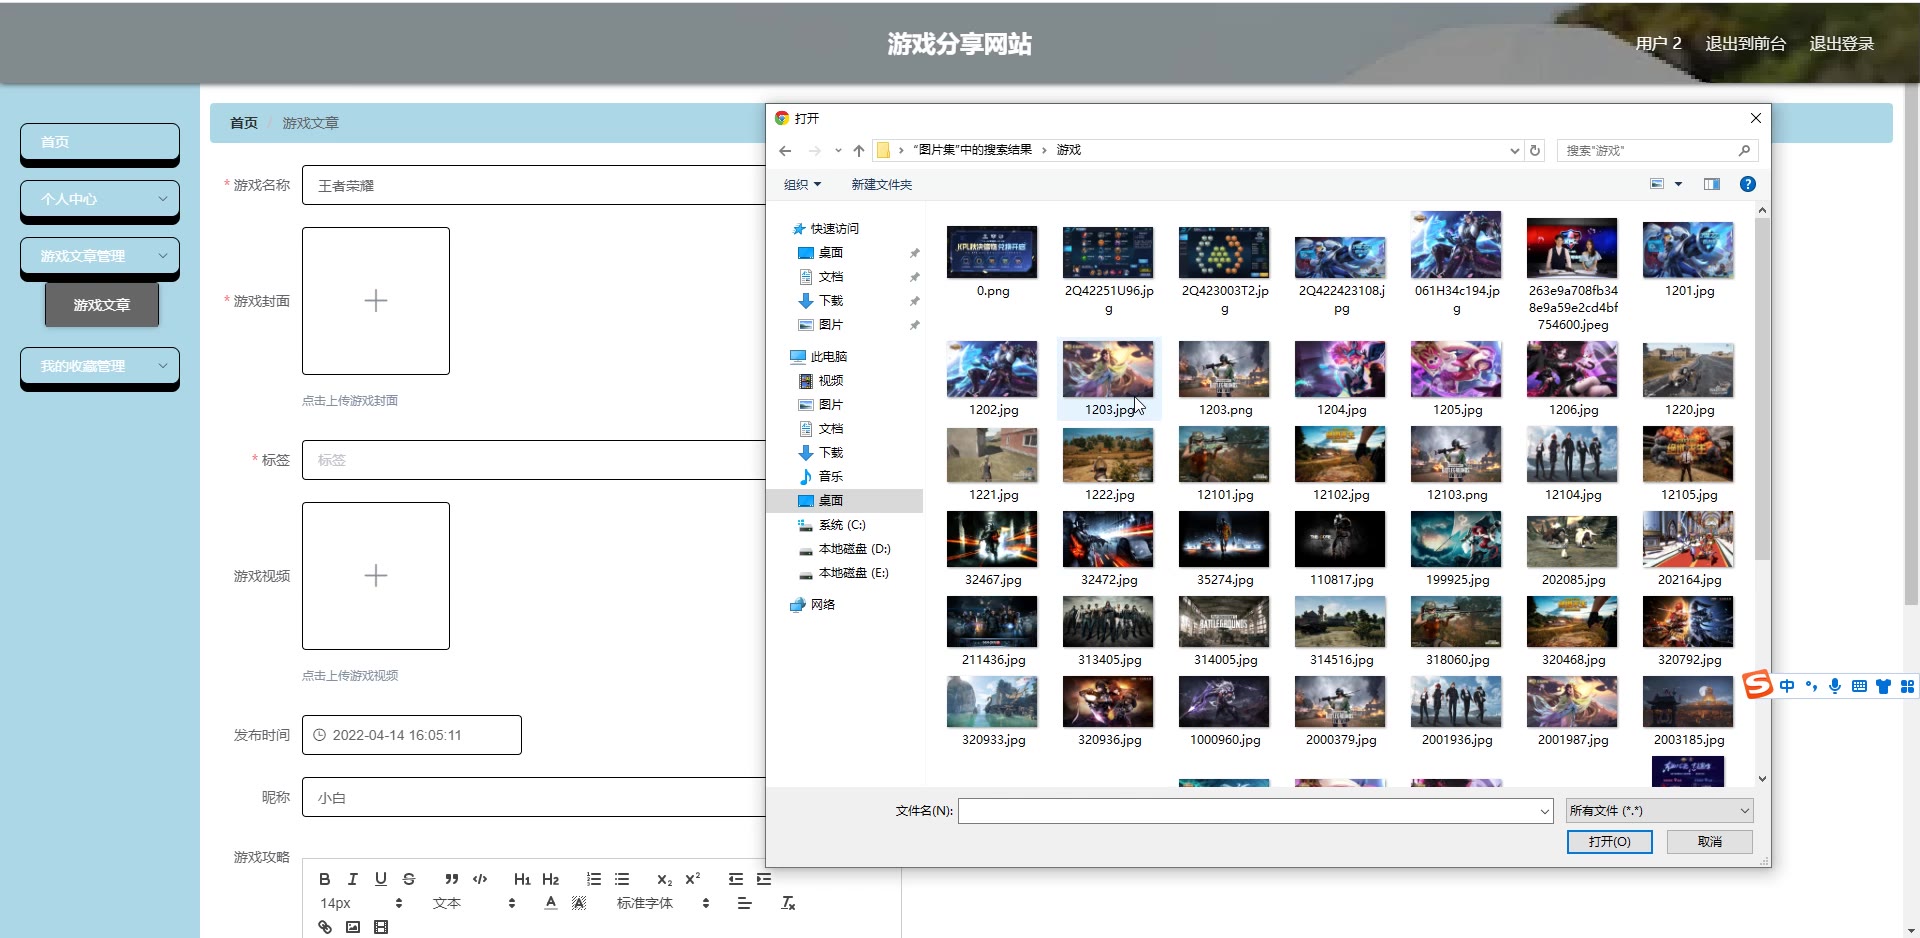Click 退出登录 in the header
Viewport: 1920px width, 938px height.
[1841, 43]
